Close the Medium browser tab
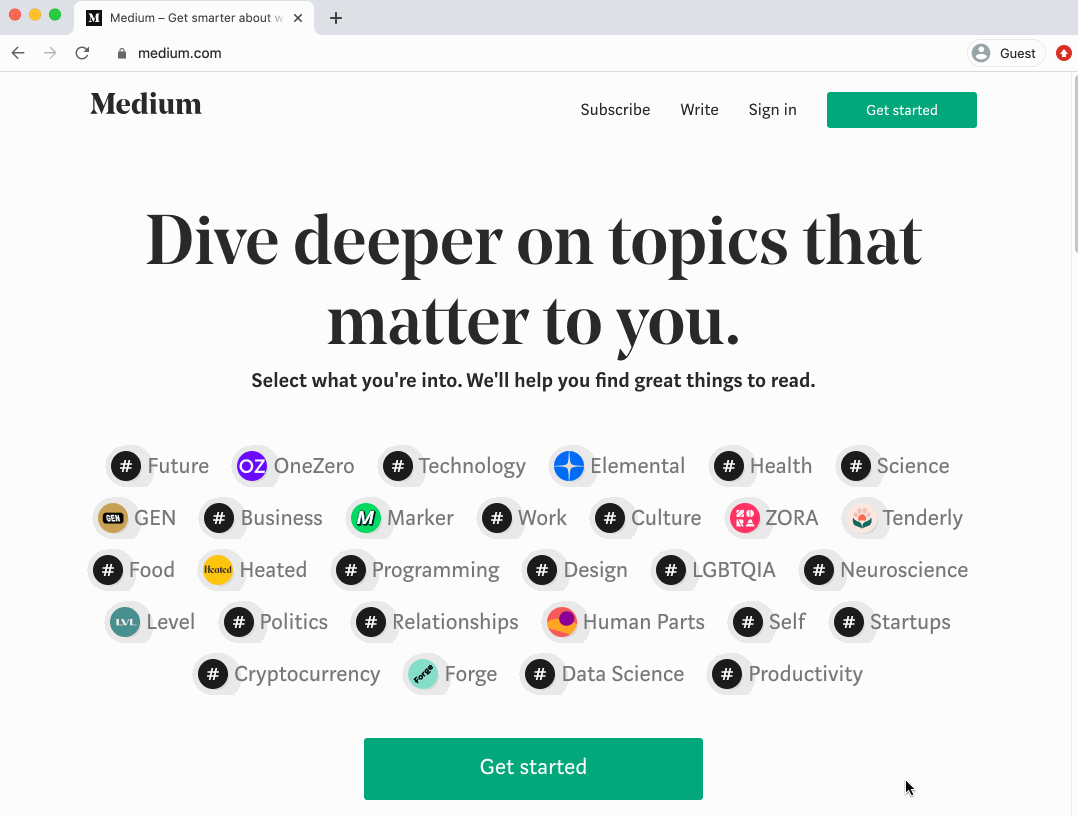1078x816 pixels. pos(298,18)
